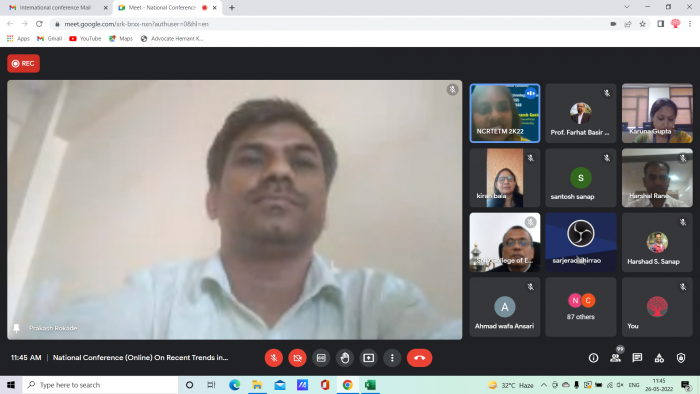The image size is (700, 394).
Task: Raise hand in the meeting
Action: (x=345, y=358)
